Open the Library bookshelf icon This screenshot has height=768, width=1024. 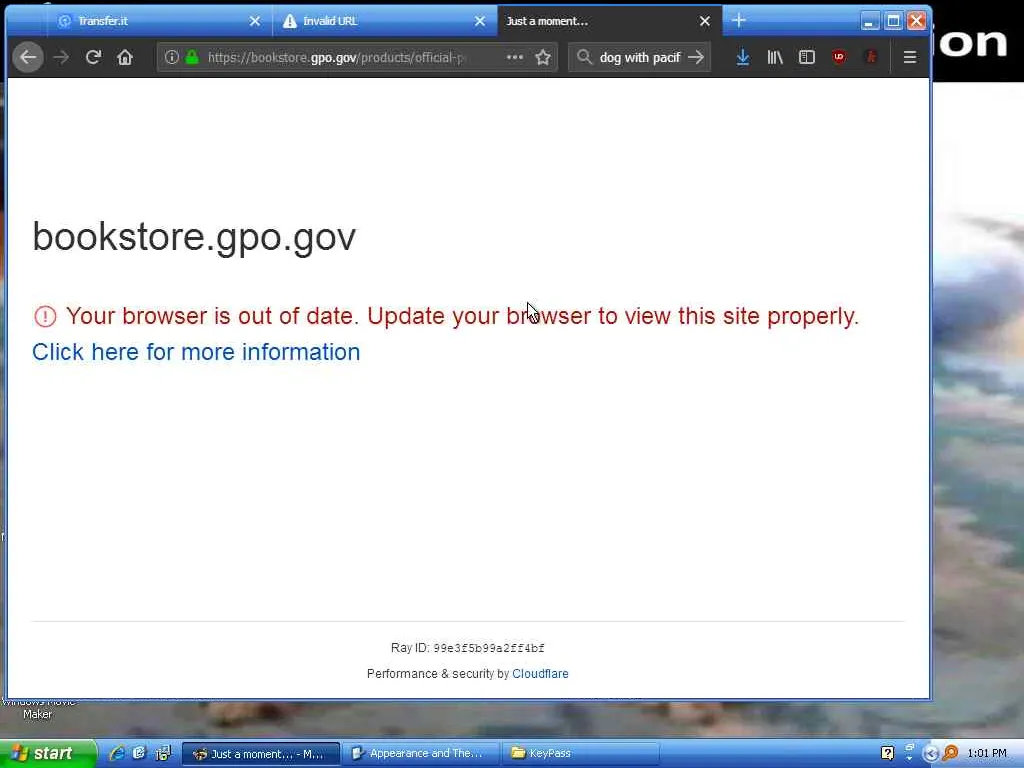pyautogui.click(x=775, y=57)
